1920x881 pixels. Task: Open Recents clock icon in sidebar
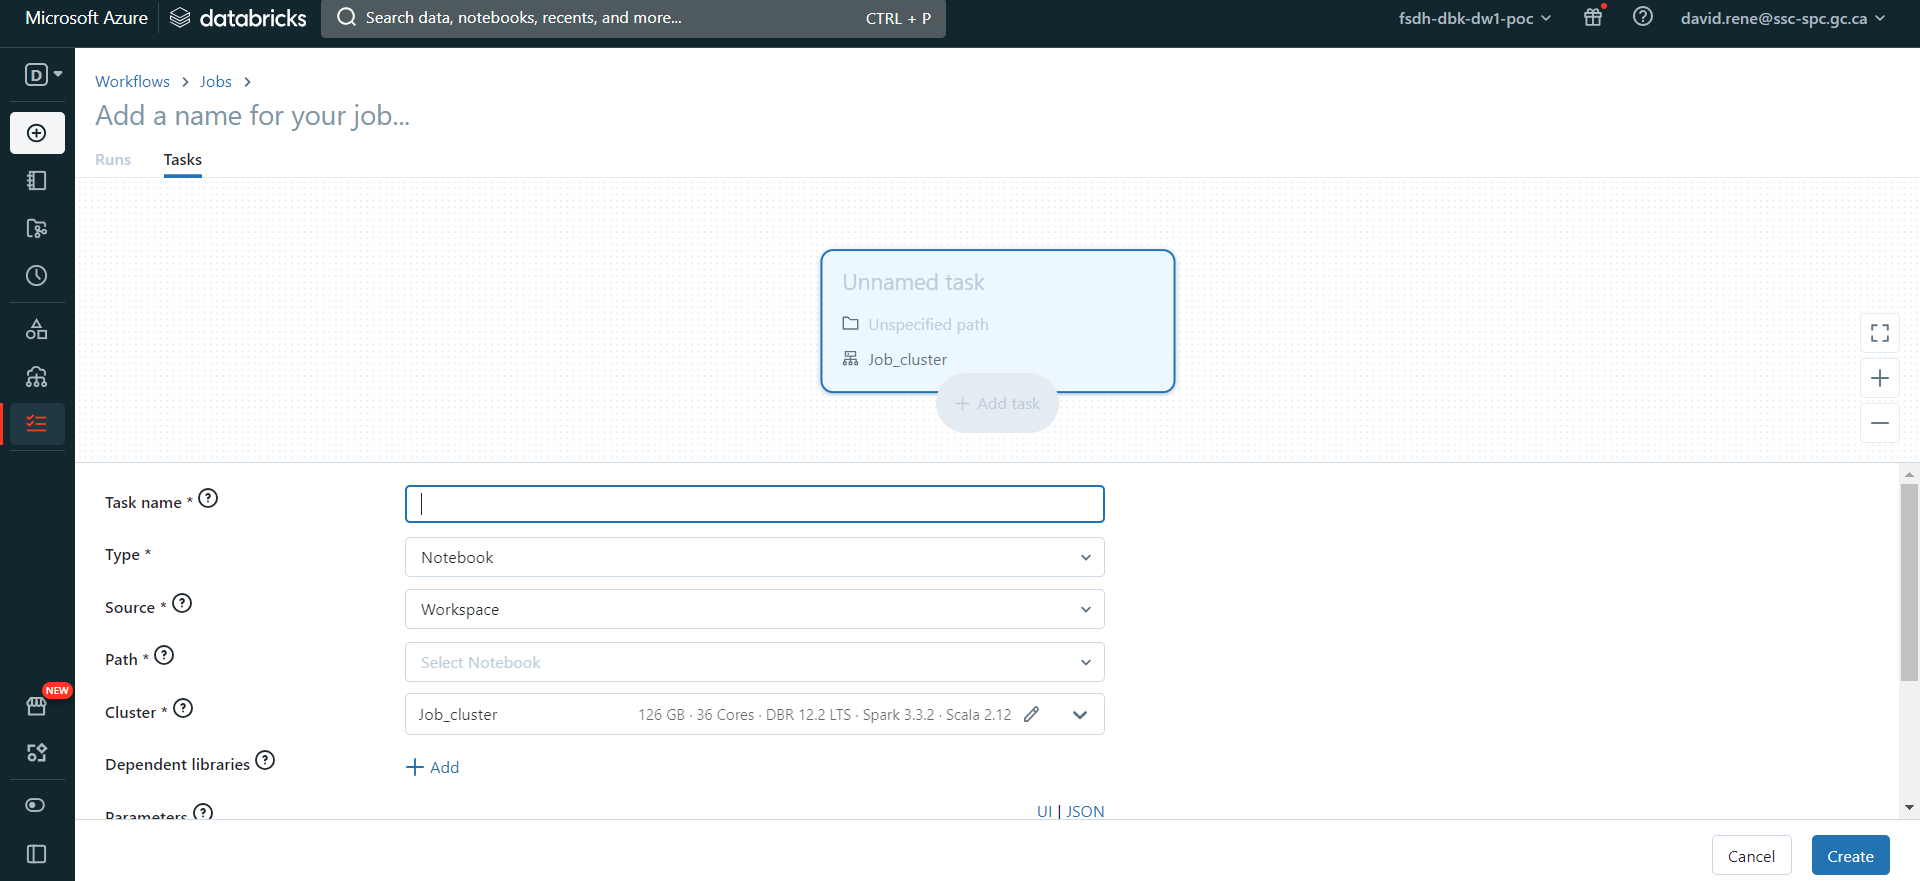click(x=37, y=276)
